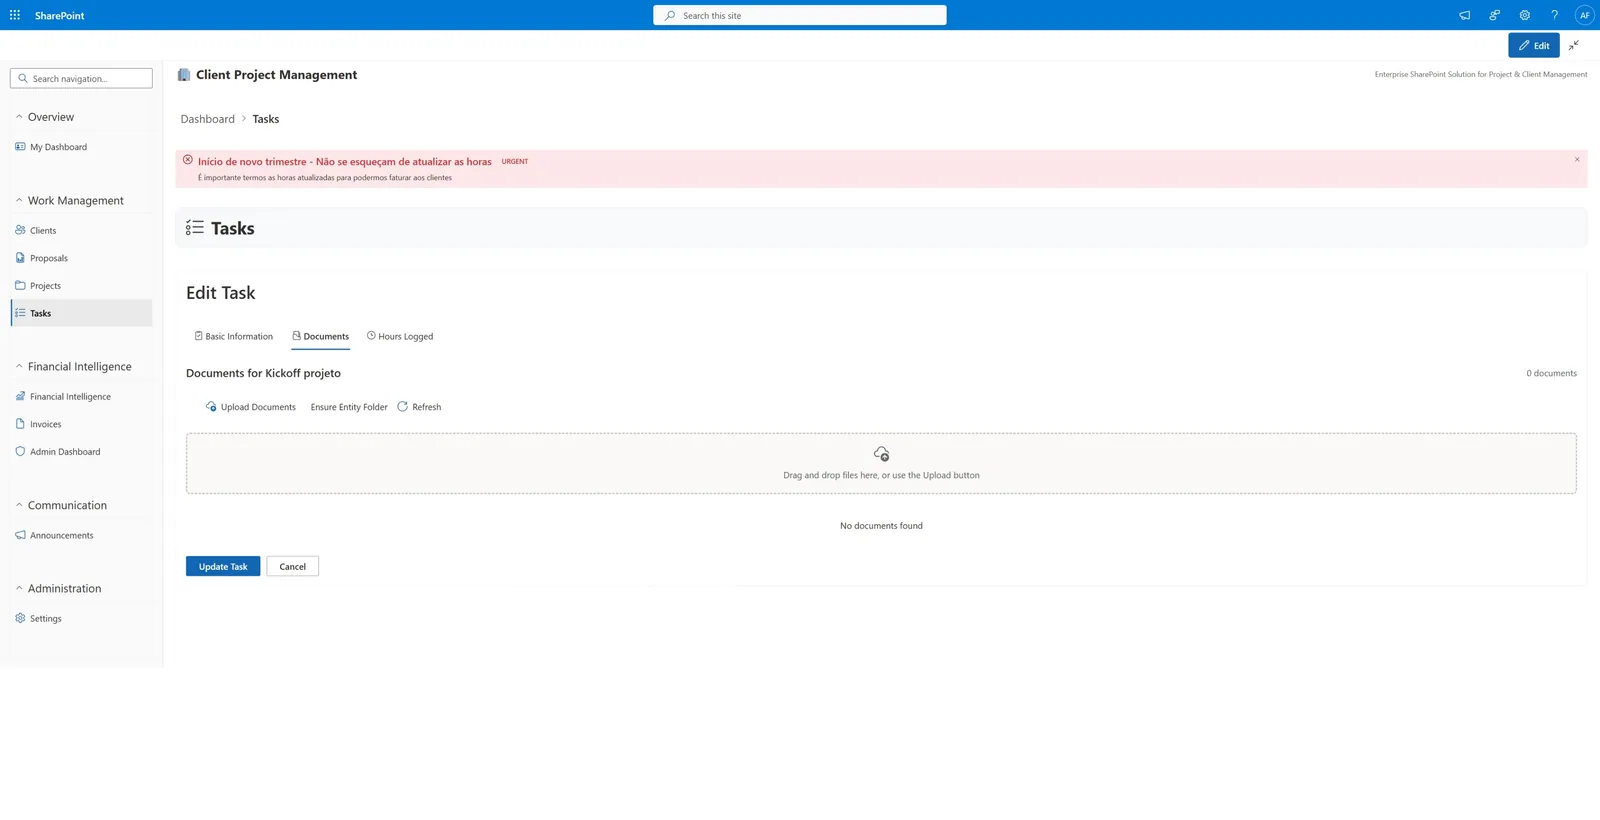Open the Hours Logged tab

coord(400,336)
